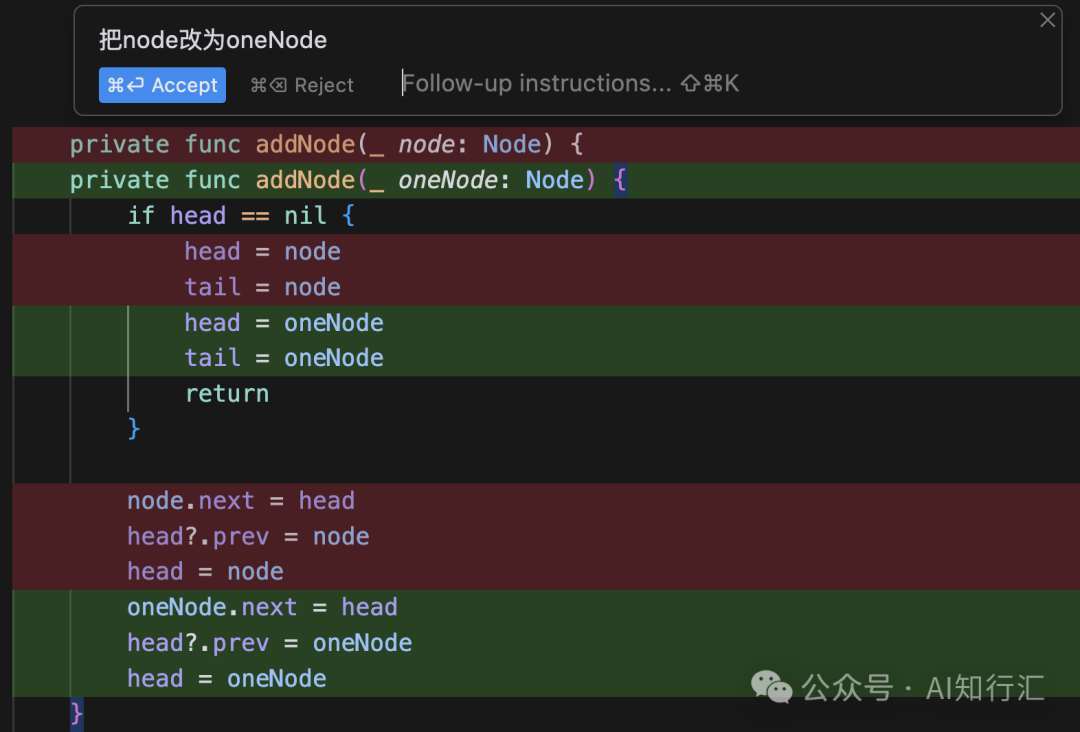
Task: Click the added head?.prev = oneNode line
Action: point(269,643)
